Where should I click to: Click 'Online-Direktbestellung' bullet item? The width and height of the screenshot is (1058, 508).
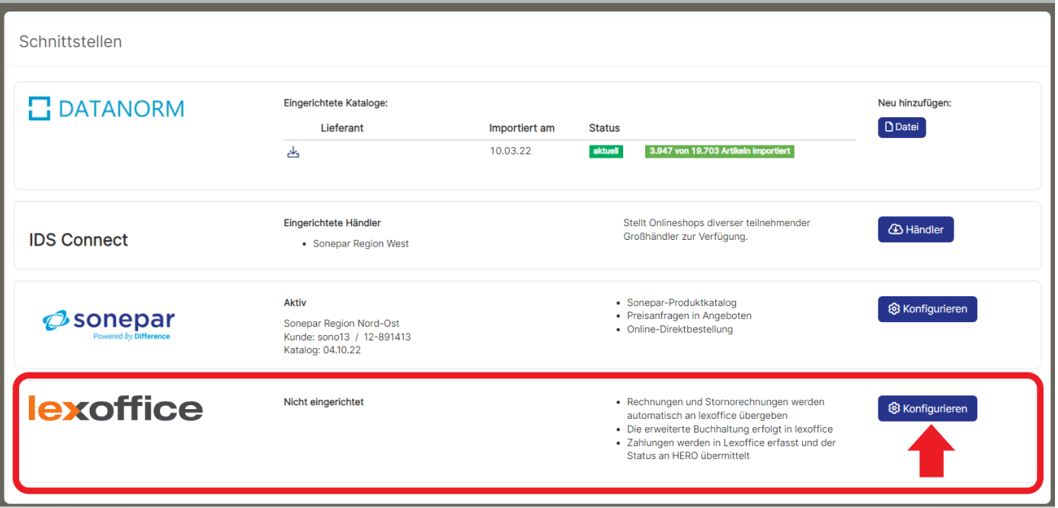click(679, 329)
